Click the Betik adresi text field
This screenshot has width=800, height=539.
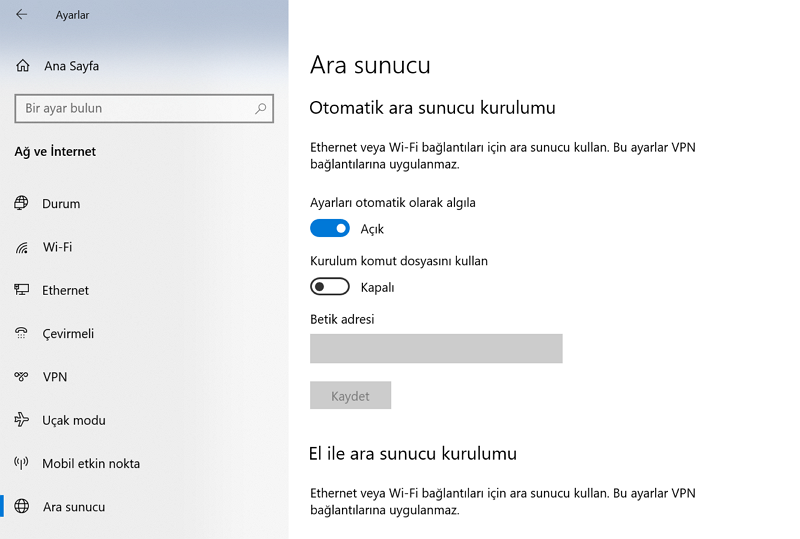click(x=436, y=348)
